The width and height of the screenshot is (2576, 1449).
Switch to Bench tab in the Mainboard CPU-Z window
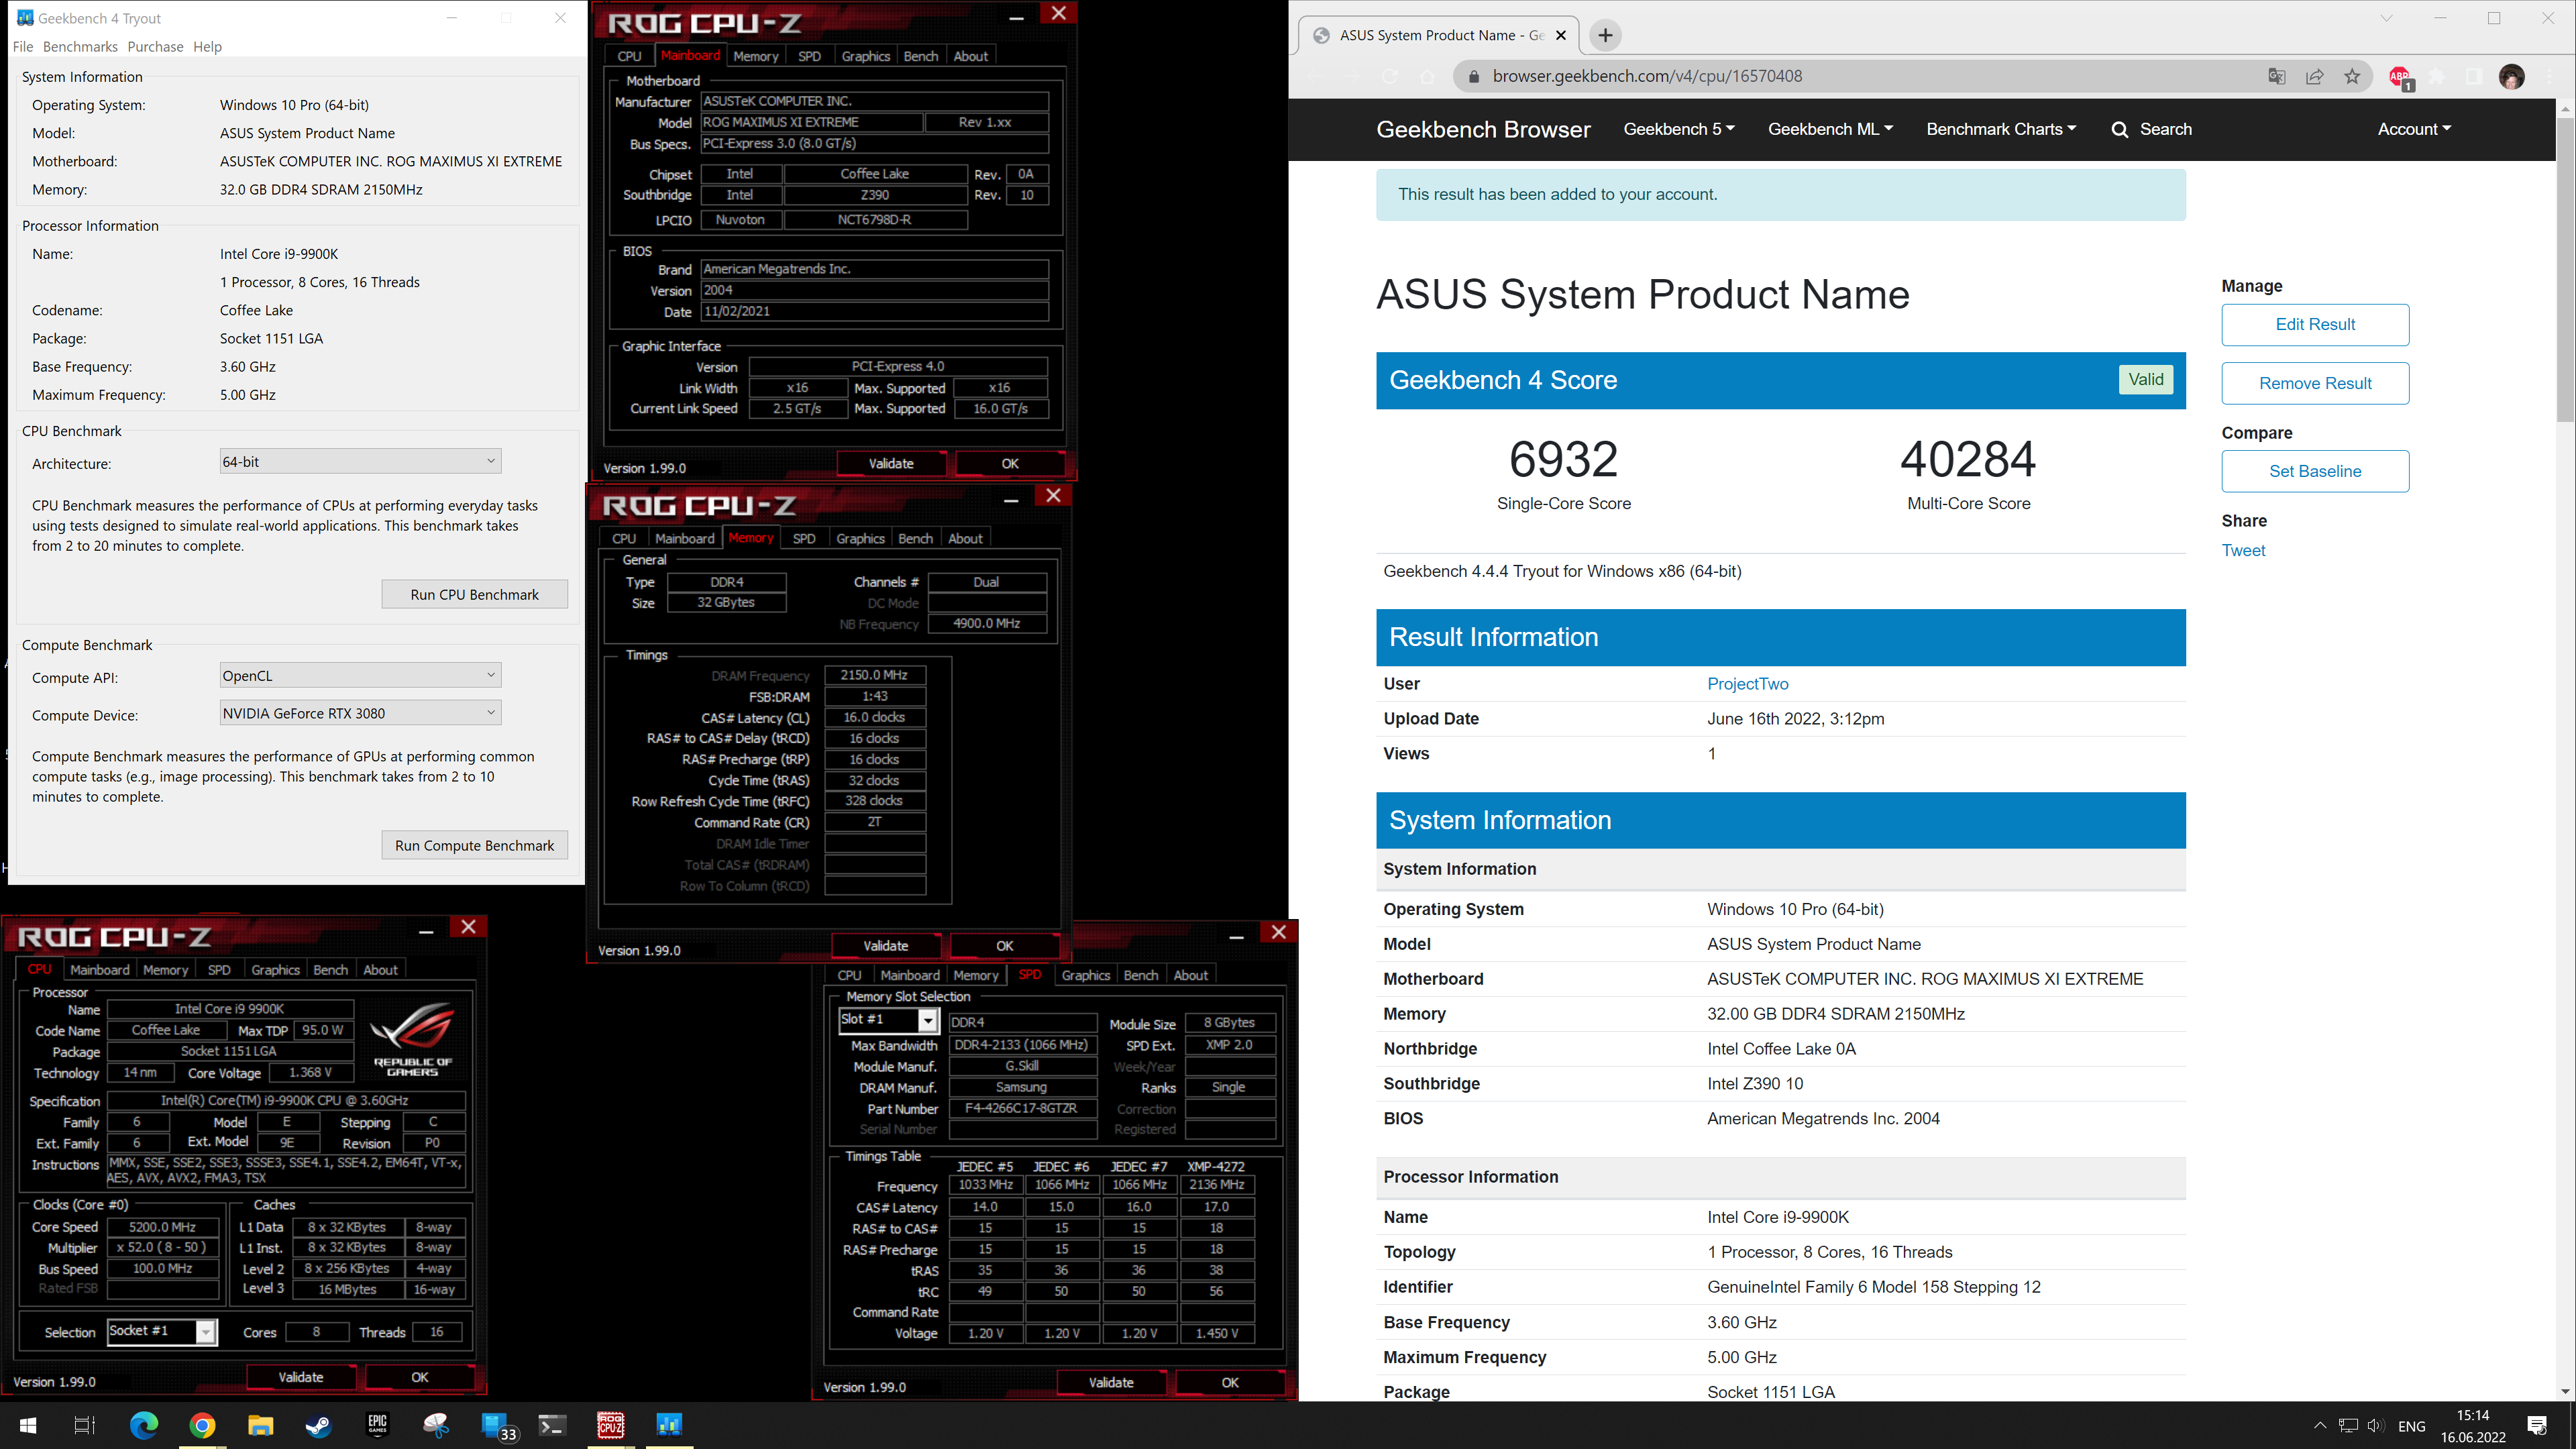[x=920, y=56]
